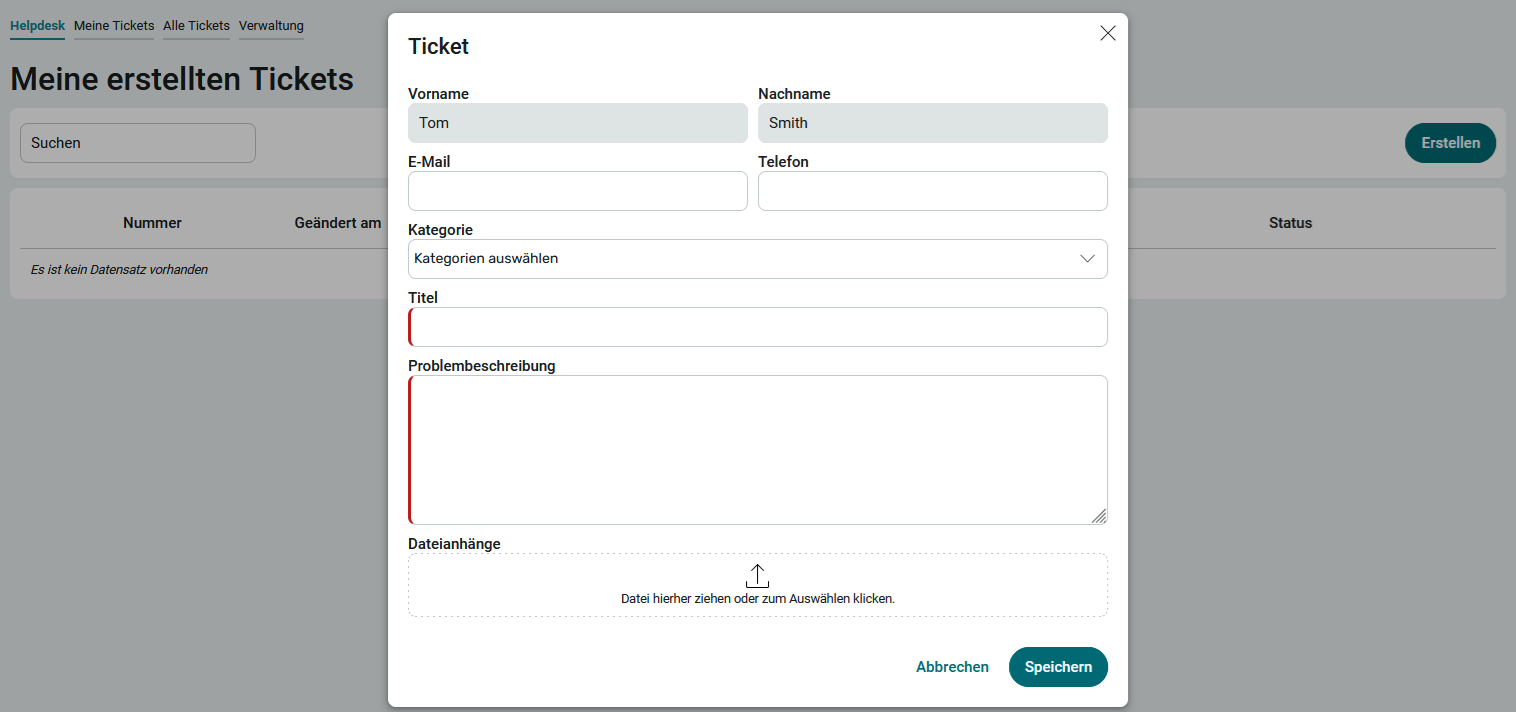1516x712 pixels.
Task: Select the Titel input field
Action: pyautogui.click(x=757, y=327)
